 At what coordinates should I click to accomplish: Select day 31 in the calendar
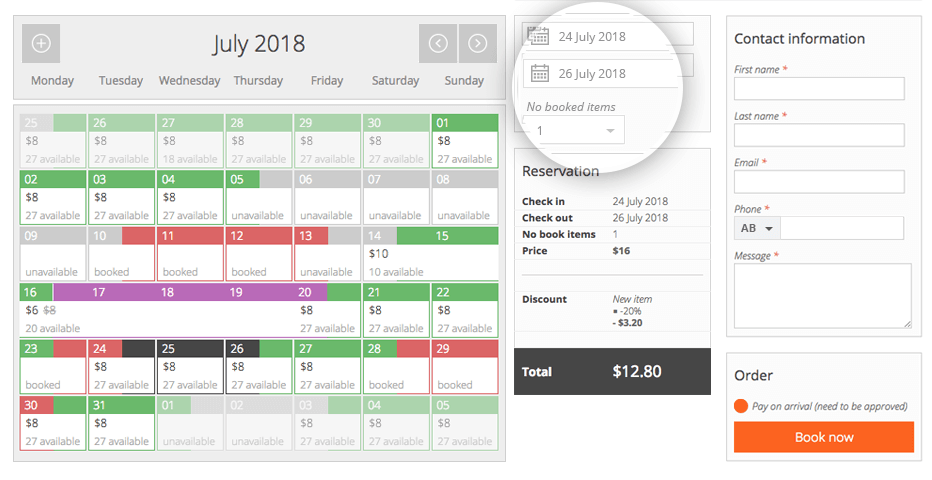point(121,423)
